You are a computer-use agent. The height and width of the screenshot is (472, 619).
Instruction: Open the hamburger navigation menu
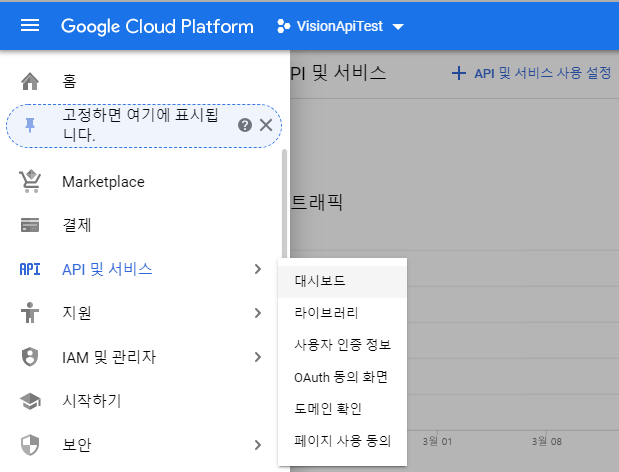tap(30, 26)
